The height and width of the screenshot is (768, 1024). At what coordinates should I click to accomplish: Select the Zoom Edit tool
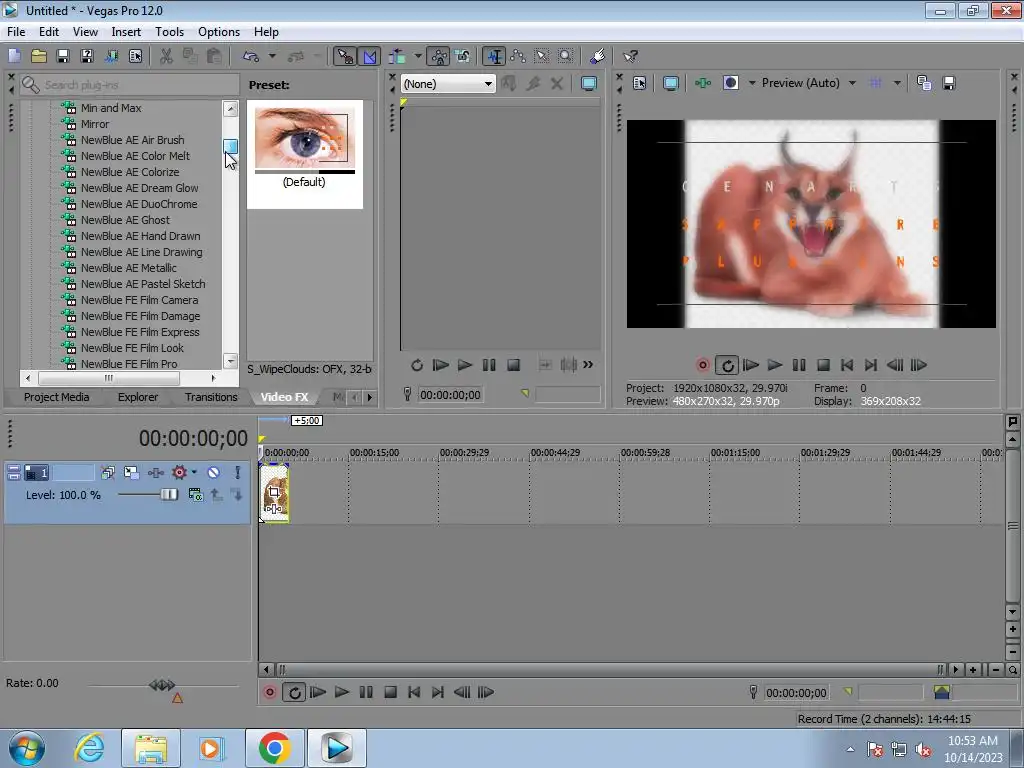(x=566, y=57)
